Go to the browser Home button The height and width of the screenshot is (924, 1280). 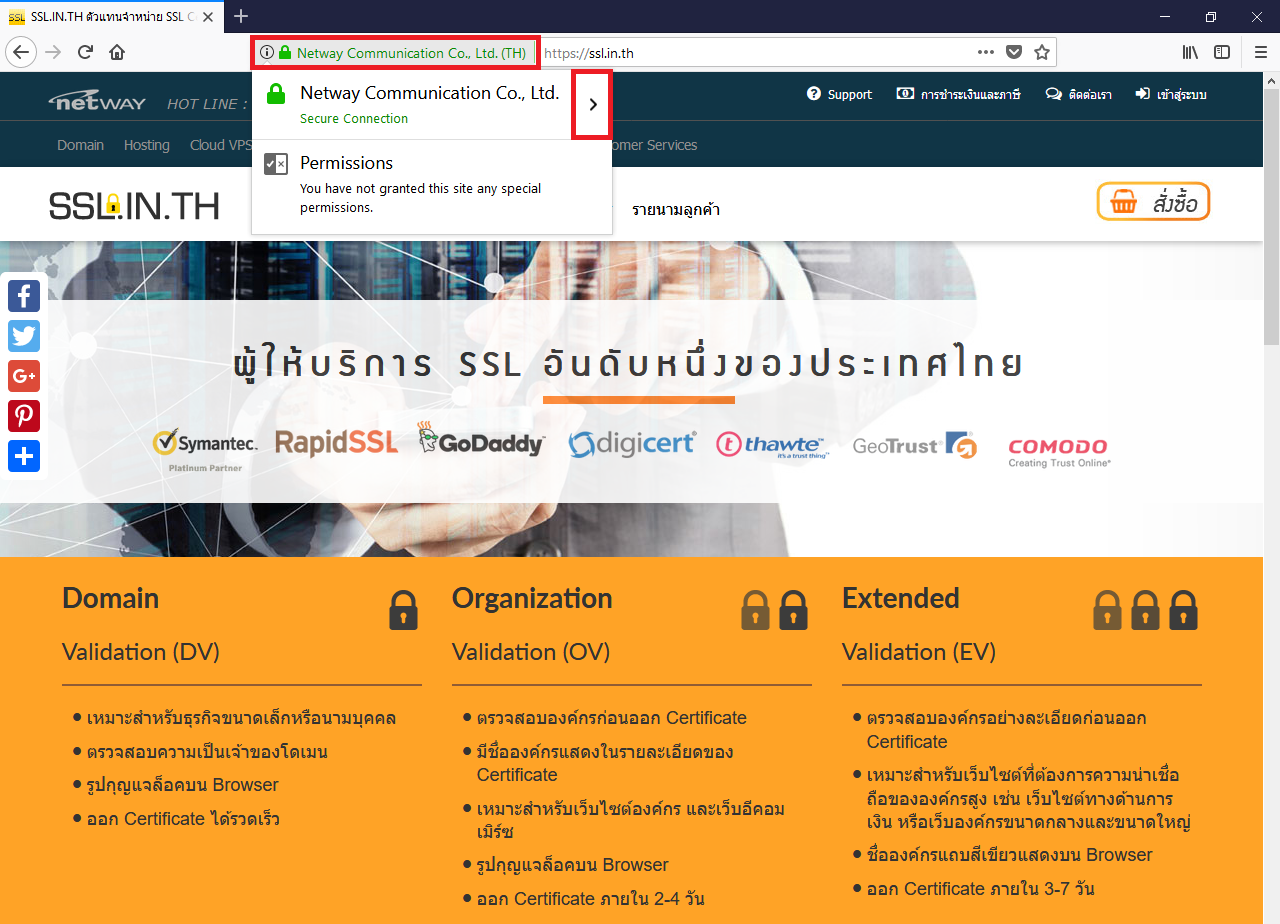[117, 53]
